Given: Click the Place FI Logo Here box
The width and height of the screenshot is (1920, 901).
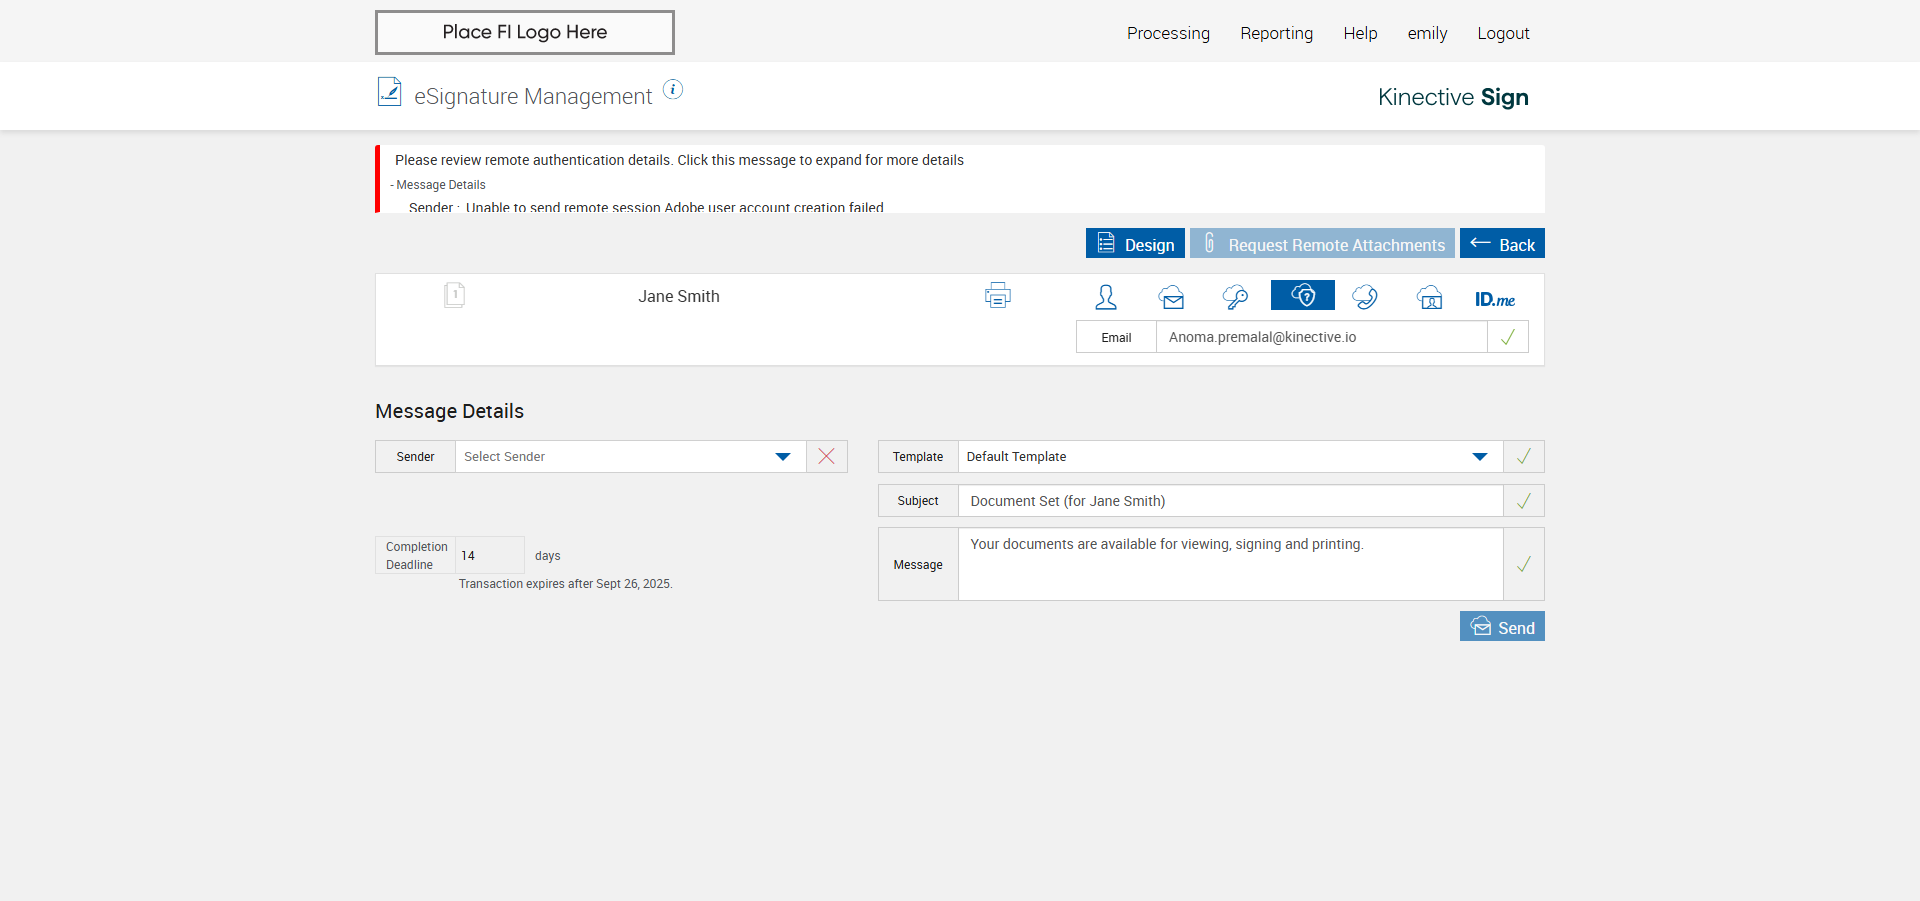Looking at the screenshot, I should tap(525, 32).
